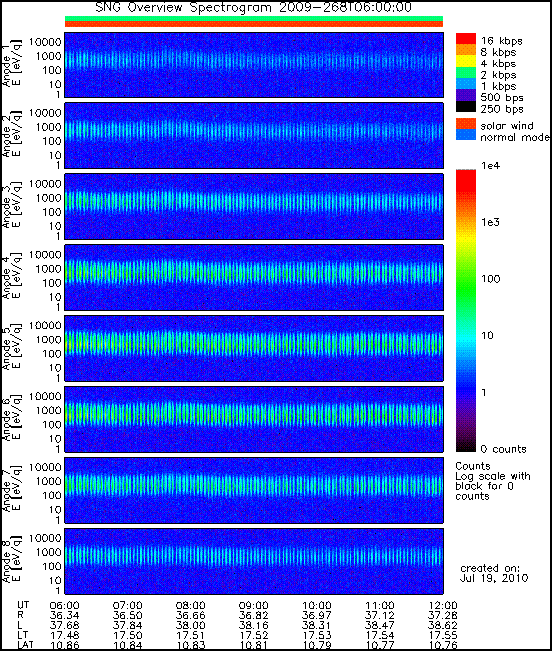Click the Anode 3 spectrogram panel
This screenshot has height=651, width=552.
(x=254, y=207)
